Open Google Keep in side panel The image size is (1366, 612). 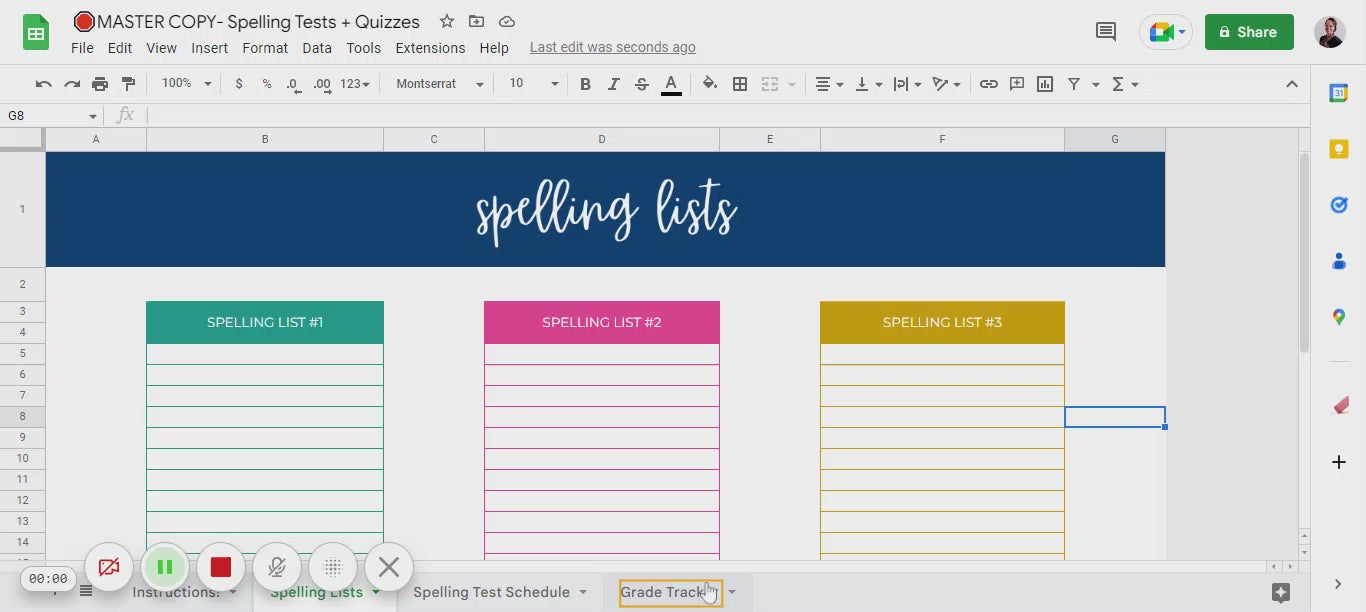tap(1338, 149)
